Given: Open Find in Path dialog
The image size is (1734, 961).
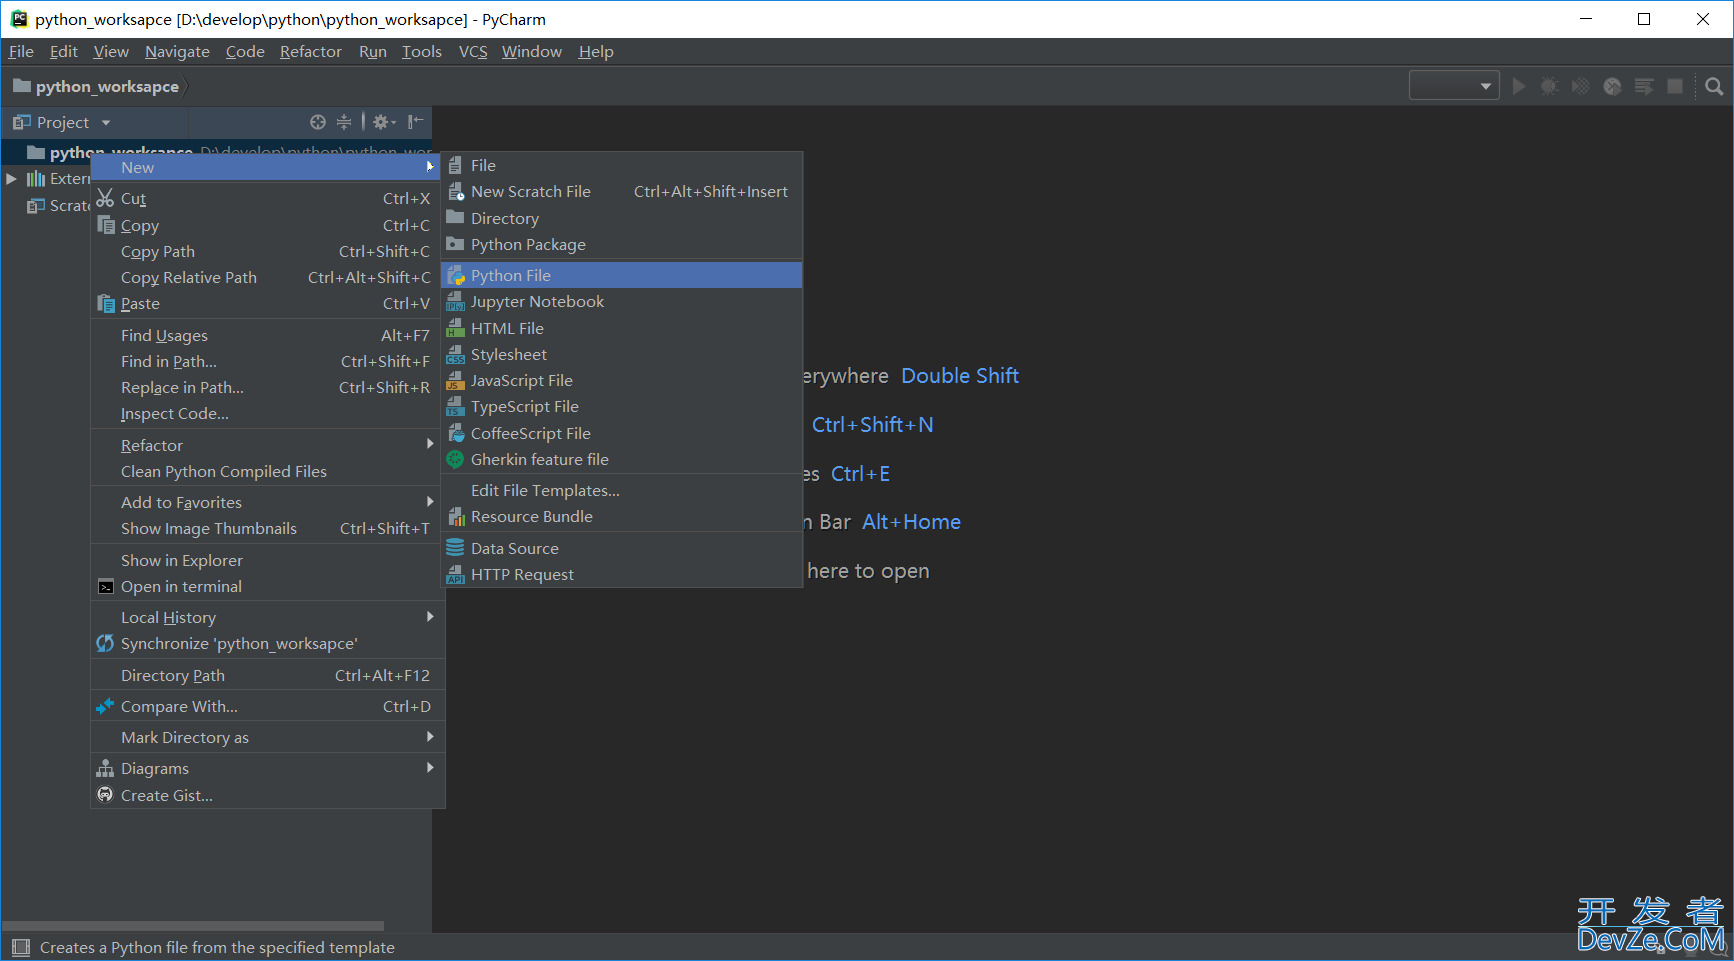Looking at the screenshot, I should (267, 361).
